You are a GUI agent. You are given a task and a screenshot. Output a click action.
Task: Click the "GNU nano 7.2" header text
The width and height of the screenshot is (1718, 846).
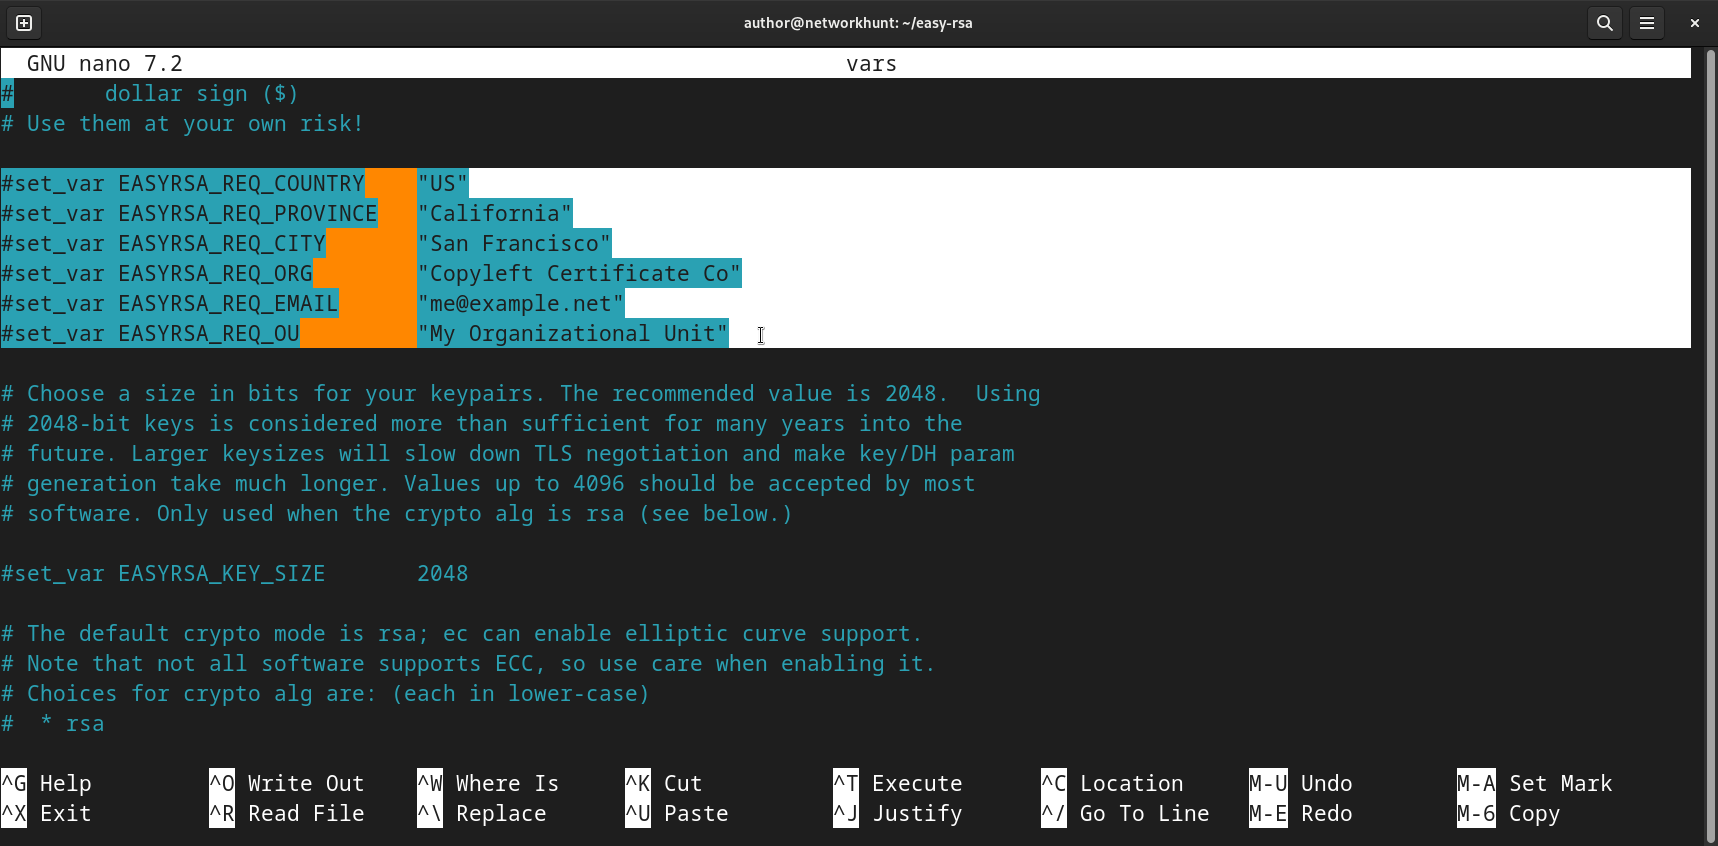(x=105, y=64)
